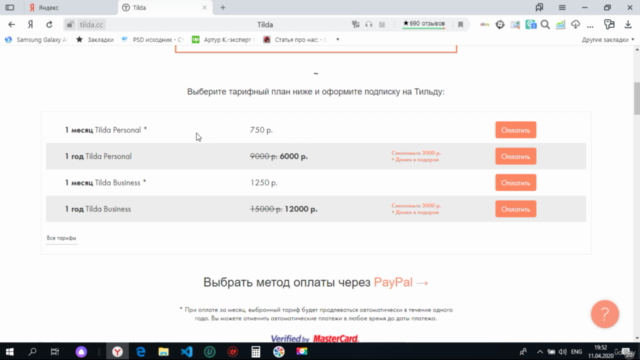Close the Tilda tab
The image size is (640, 360).
tap(204, 7)
